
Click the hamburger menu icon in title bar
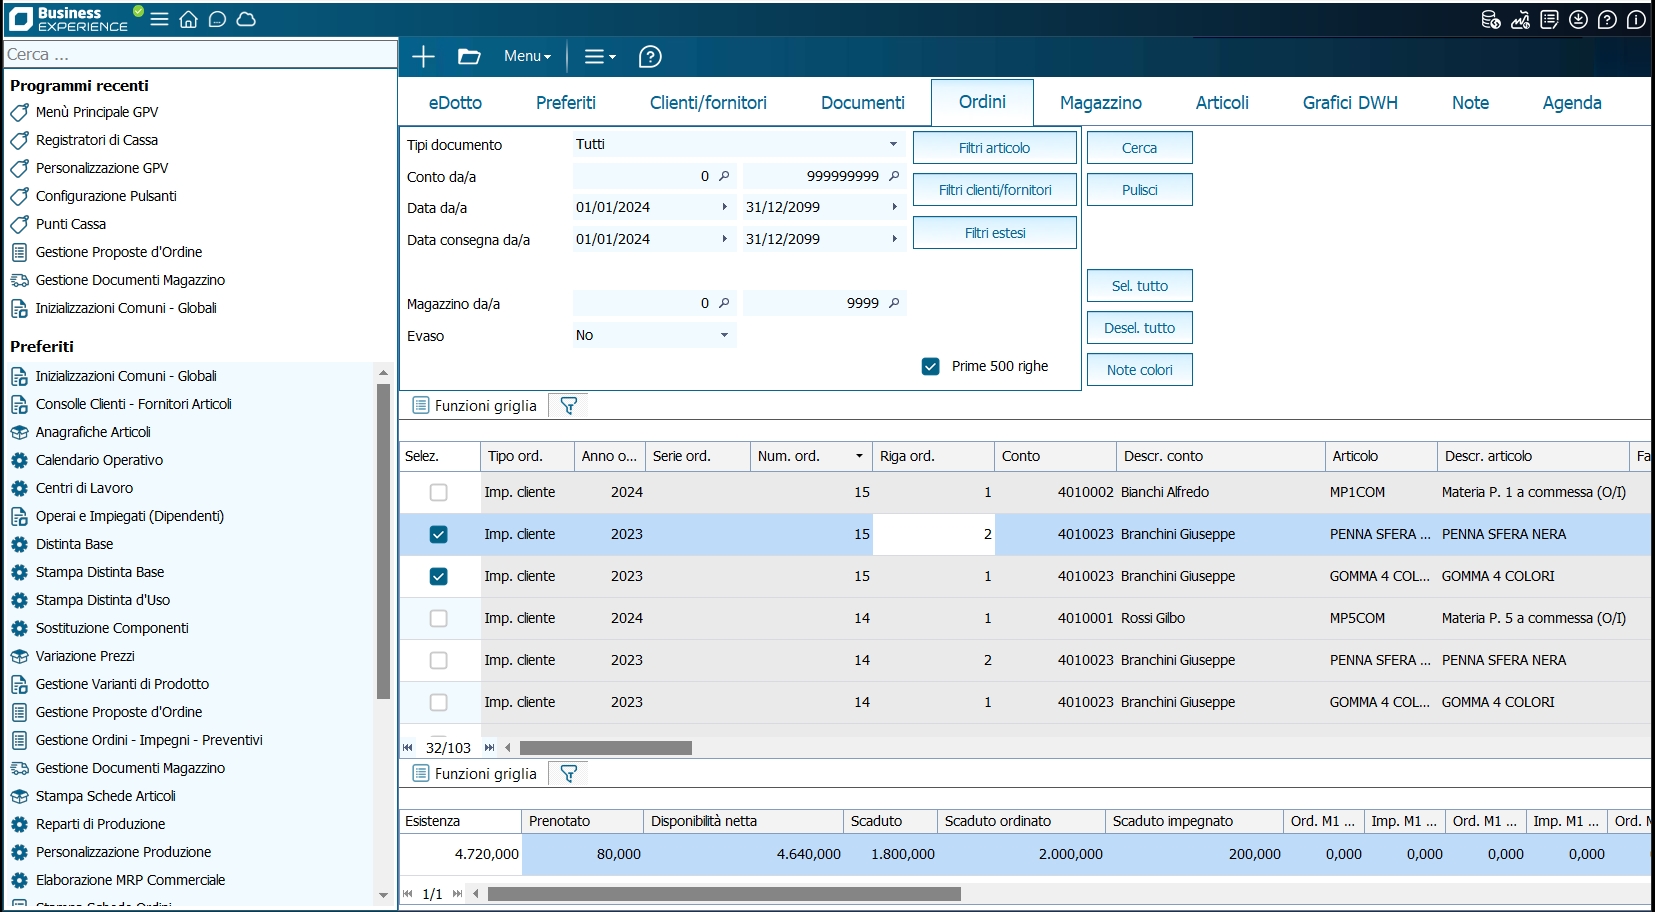click(x=159, y=19)
